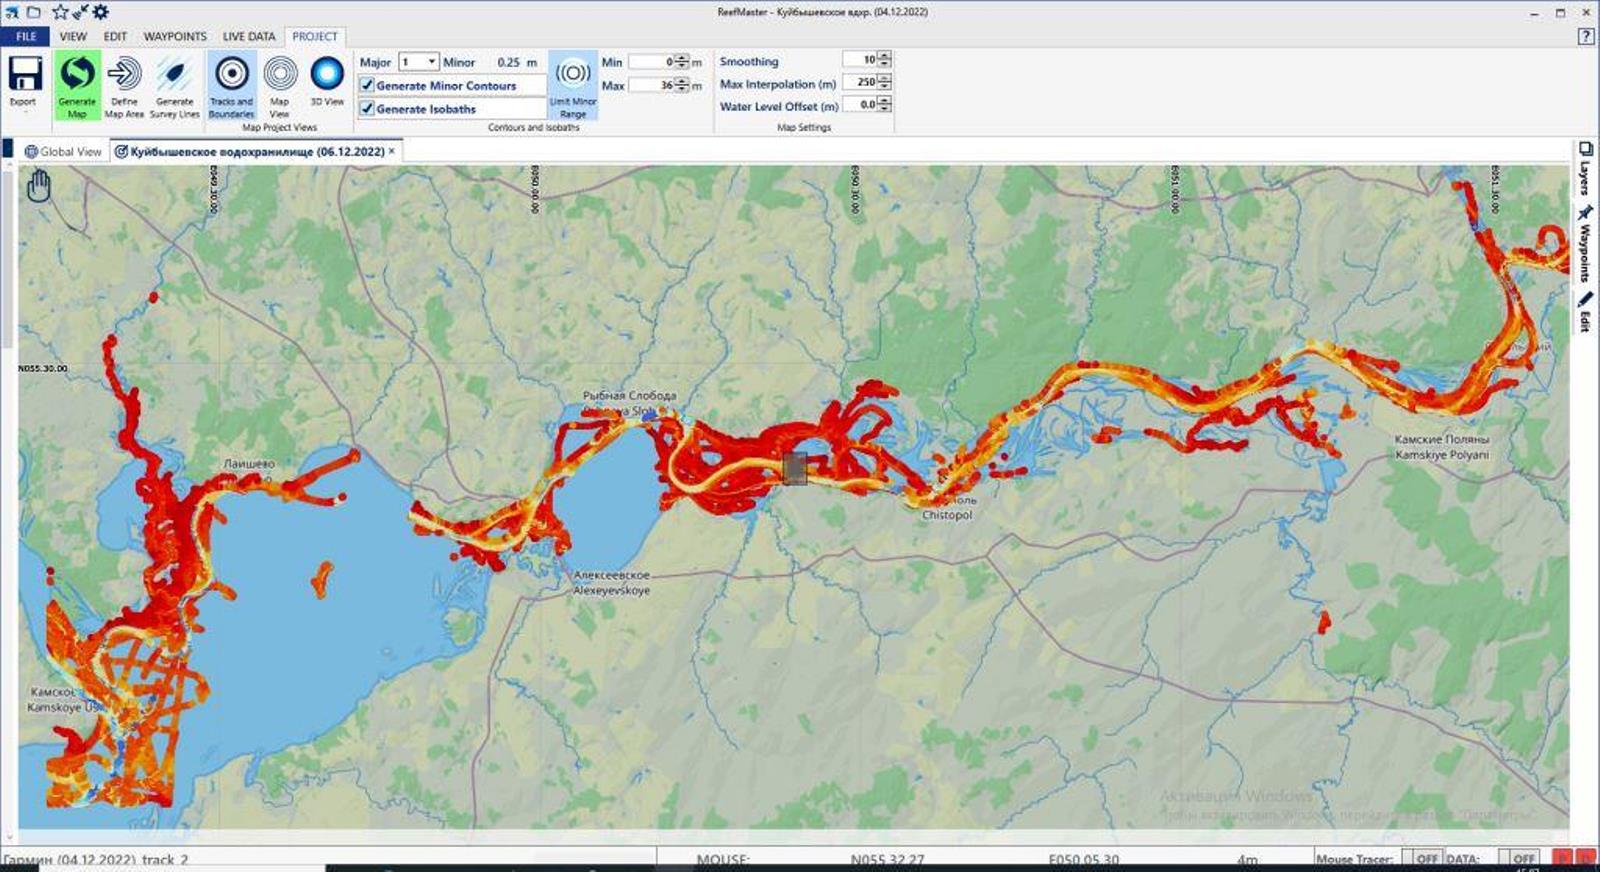Close the Куйбышевское водохранилище map tab
The height and width of the screenshot is (872, 1600).
(x=392, y=151)
